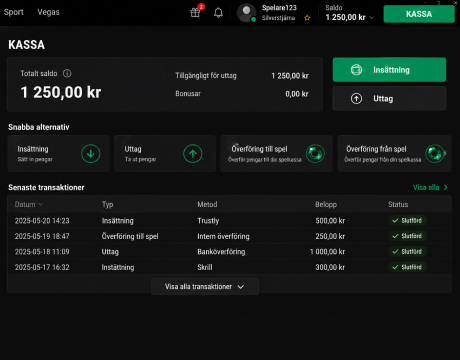Select Överföring till spel quick card

tap(276, 154)
